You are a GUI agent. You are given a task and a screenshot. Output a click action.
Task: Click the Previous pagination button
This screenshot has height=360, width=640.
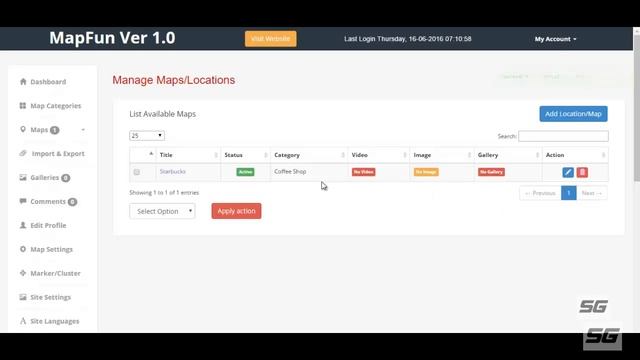pyautogui.click(x=540, y=193)
